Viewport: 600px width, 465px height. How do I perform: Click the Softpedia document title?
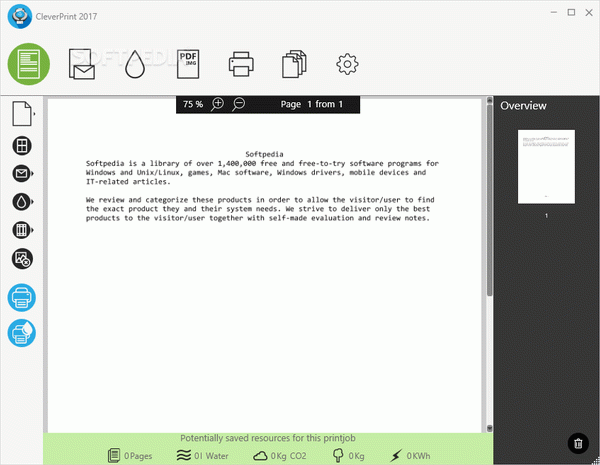[264, 154]
